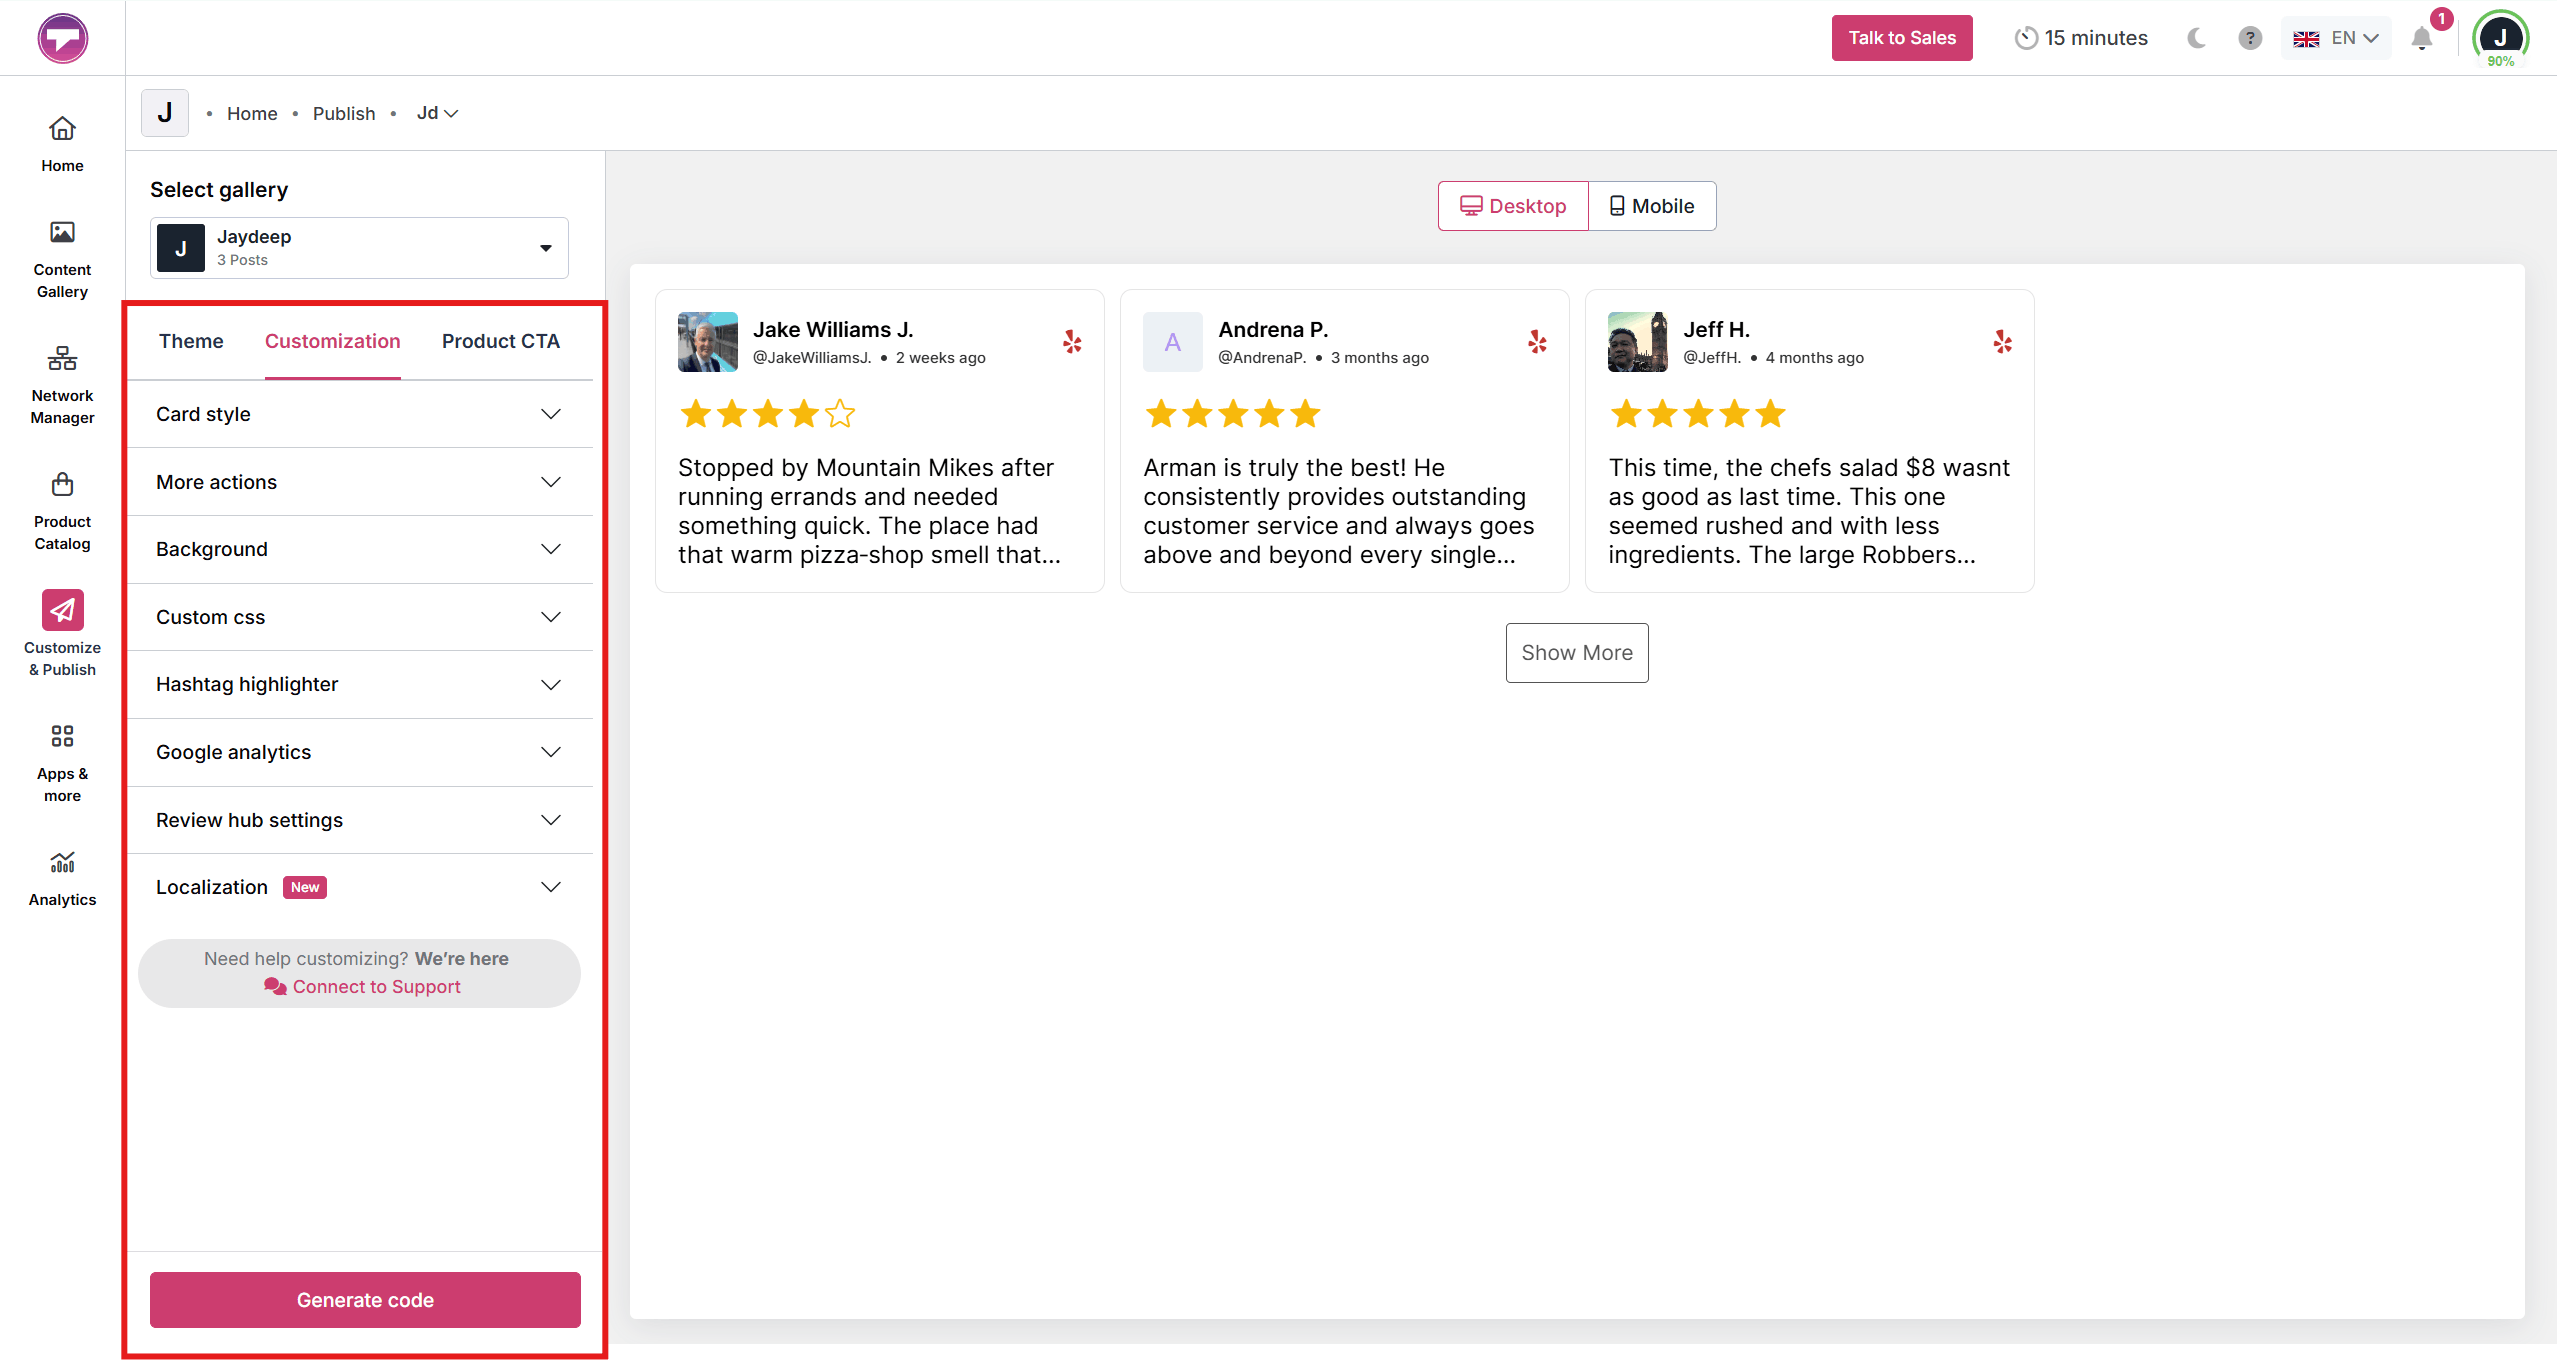
Task: Switch preview to Desktop view
Action: click(x=1513, y=206)
